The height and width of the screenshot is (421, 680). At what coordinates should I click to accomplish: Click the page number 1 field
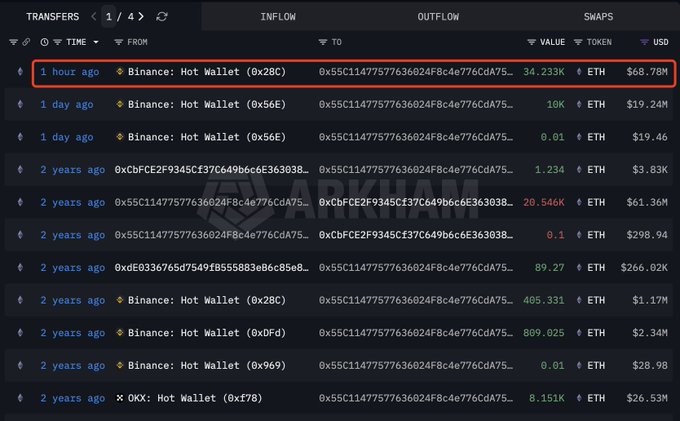point(108,16)
